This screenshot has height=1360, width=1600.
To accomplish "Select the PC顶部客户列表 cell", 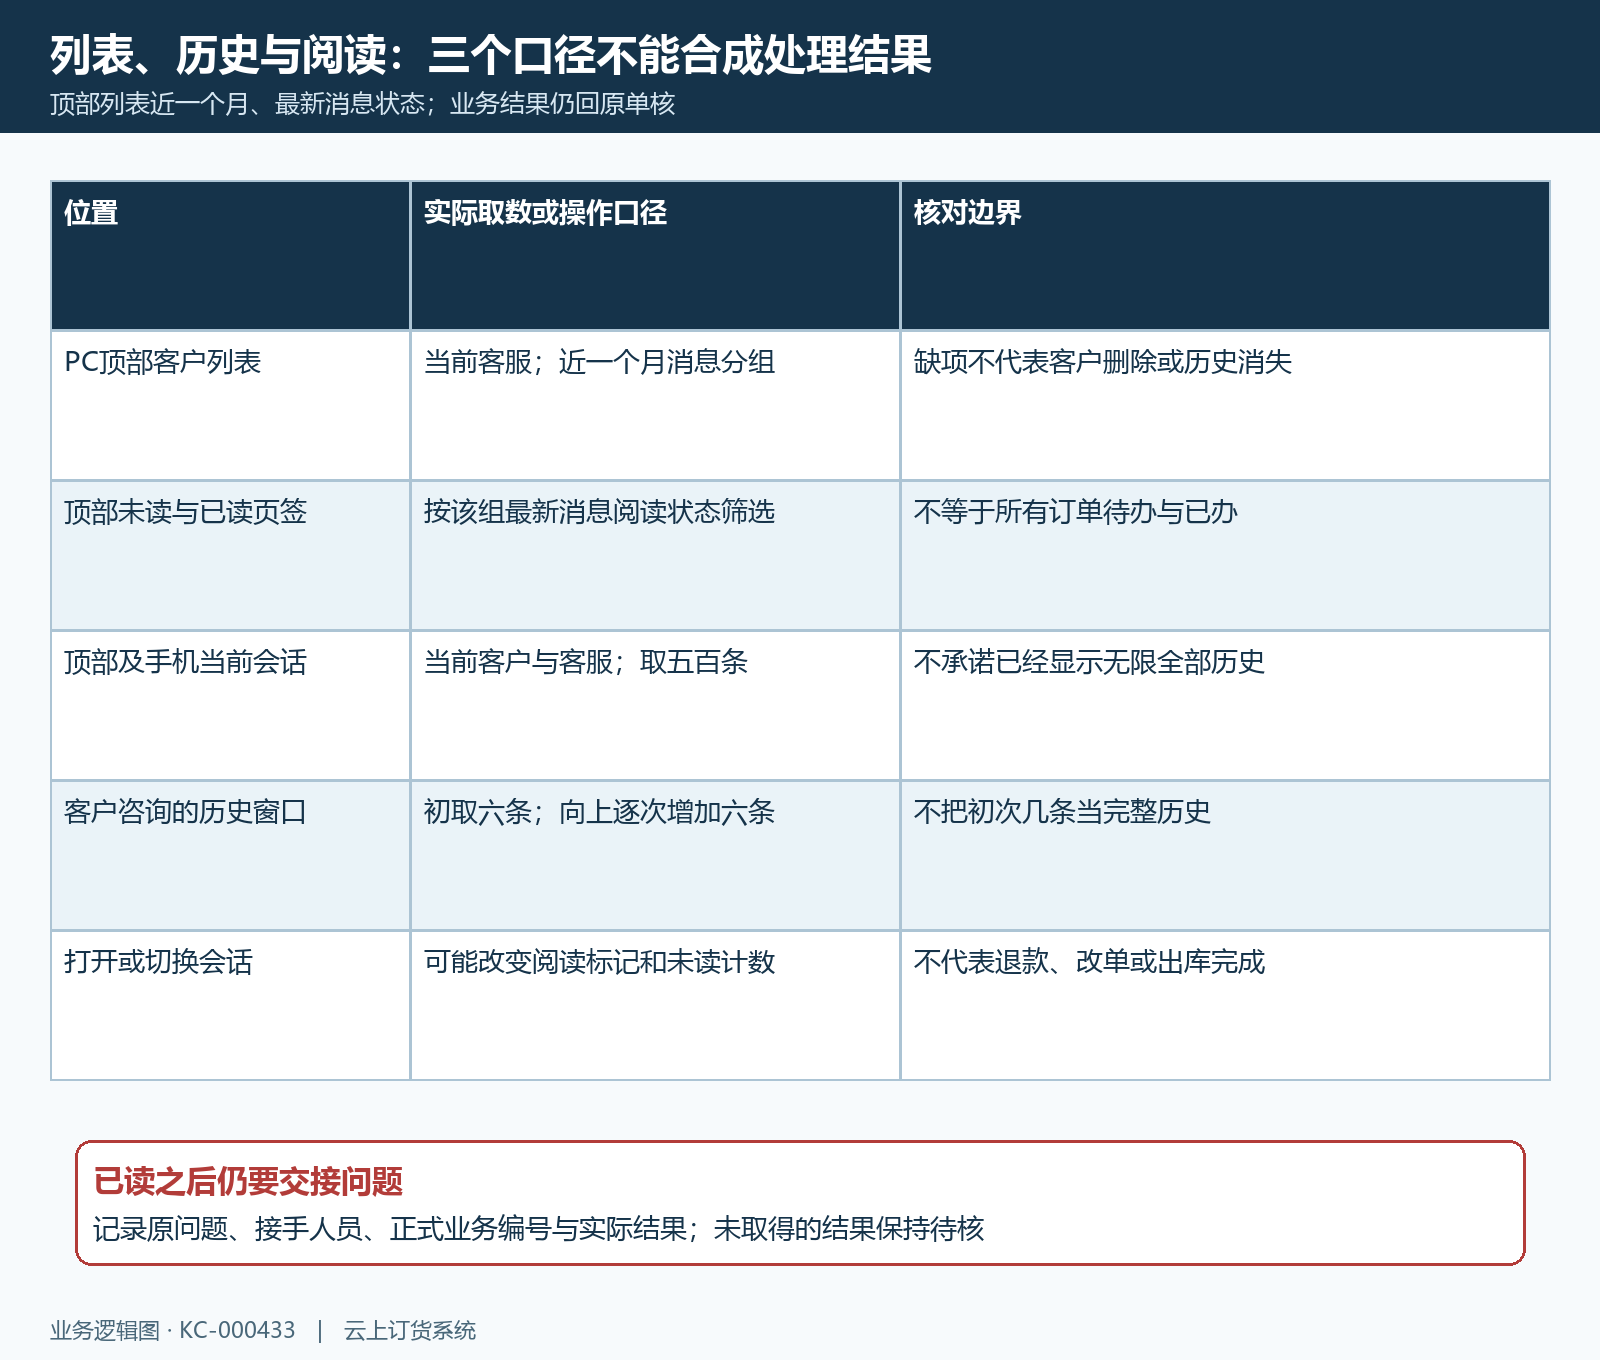I will (231, 406).
